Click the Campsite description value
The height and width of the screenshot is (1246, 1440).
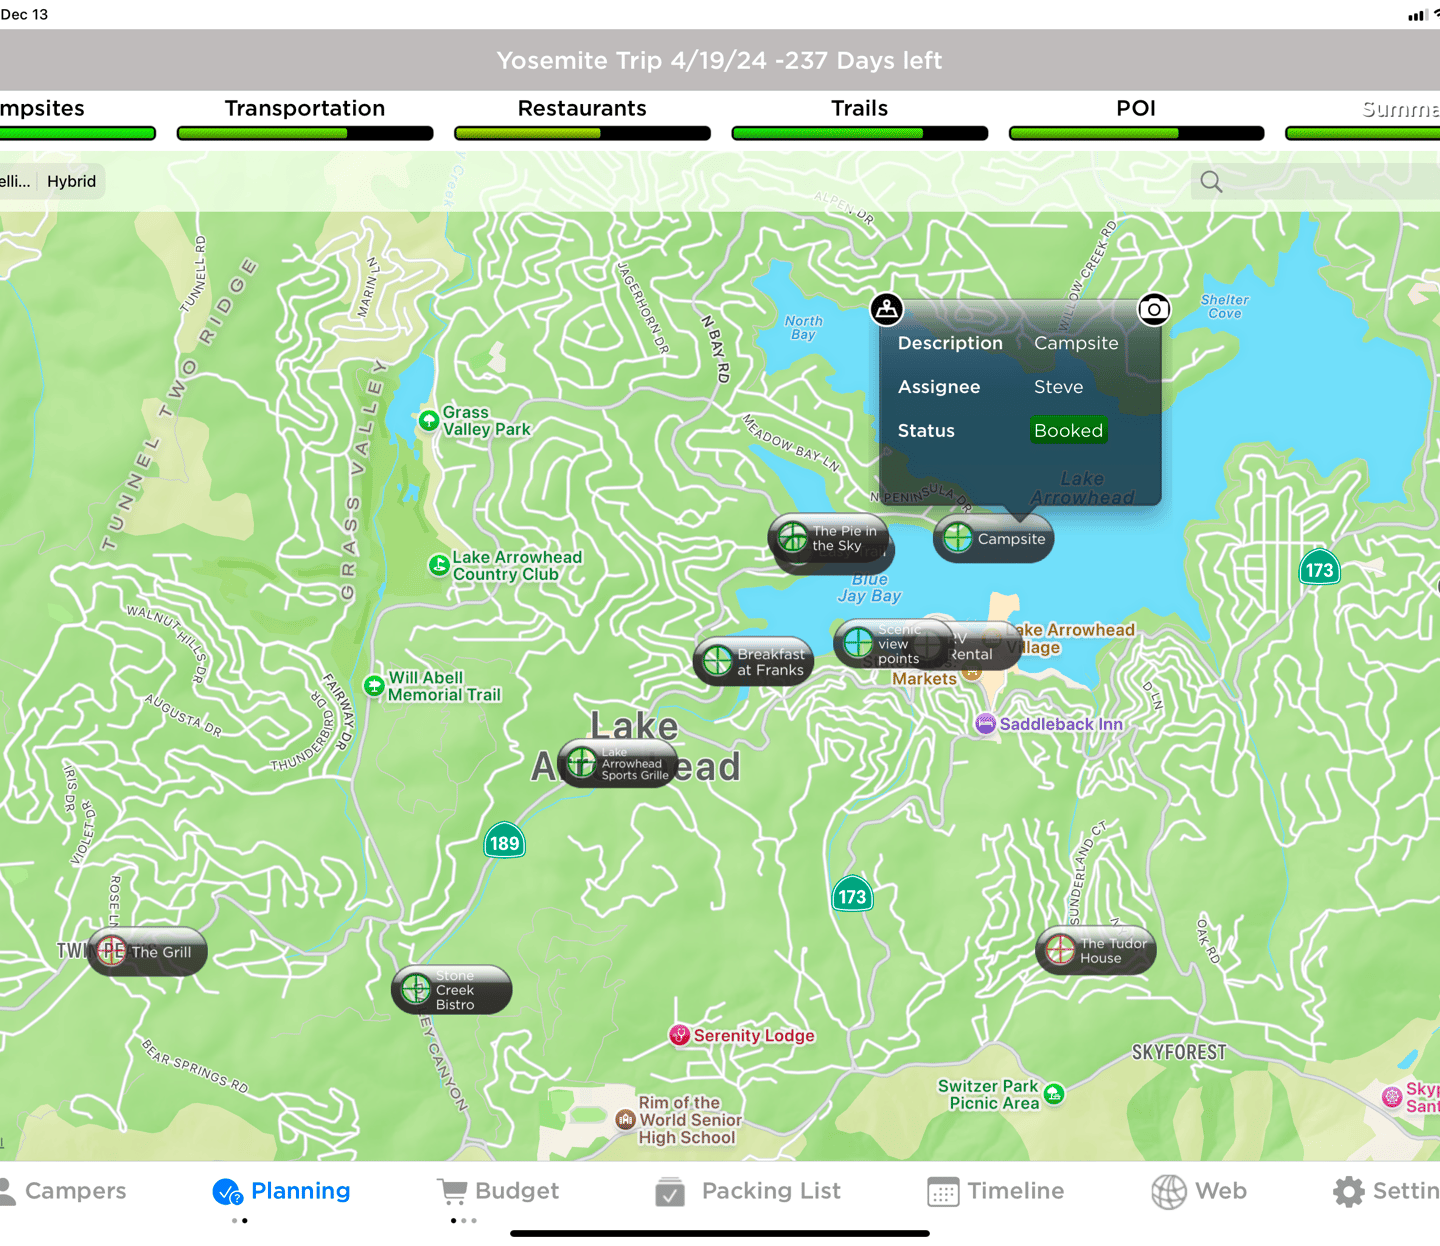(1076, 343)
